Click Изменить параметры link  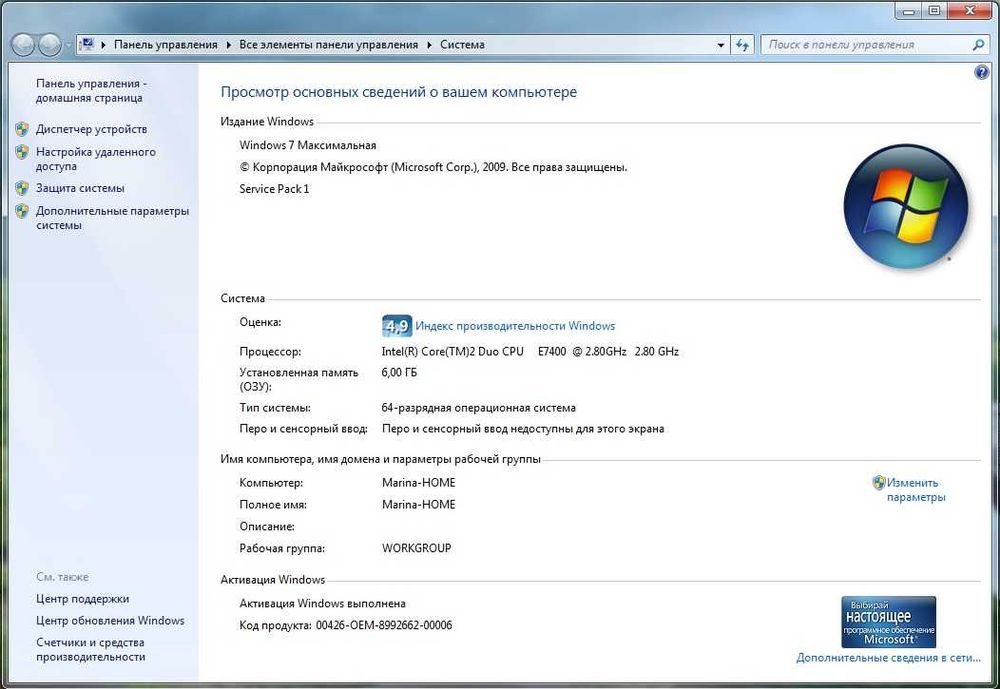(x=916, y=490)
